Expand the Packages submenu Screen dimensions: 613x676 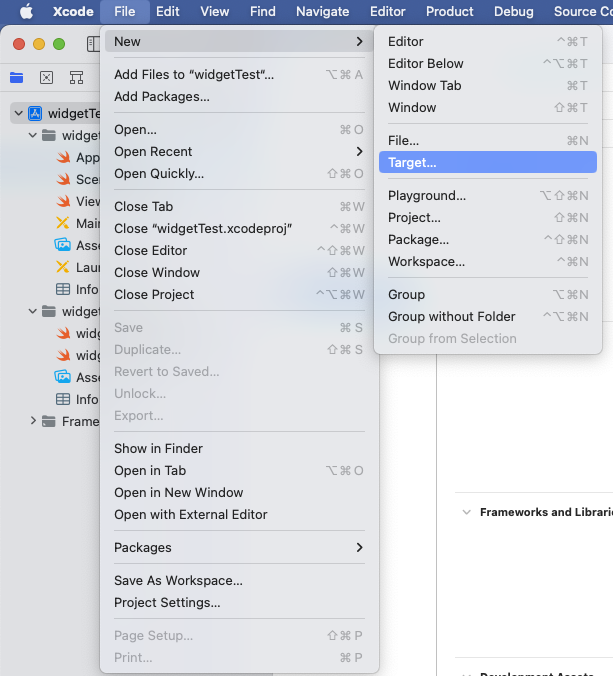click(x=239, y=548)
